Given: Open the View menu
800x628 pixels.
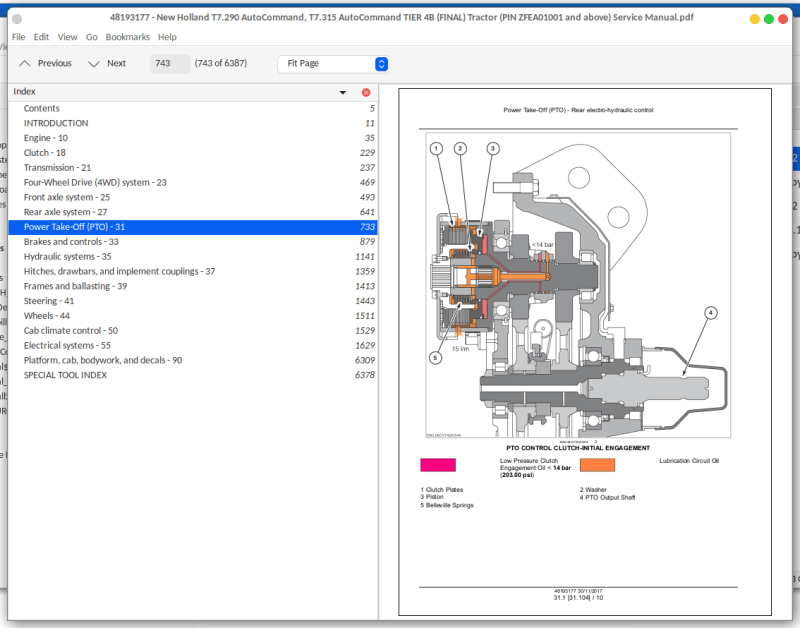Looking at the screenshot, I should 67,37.
